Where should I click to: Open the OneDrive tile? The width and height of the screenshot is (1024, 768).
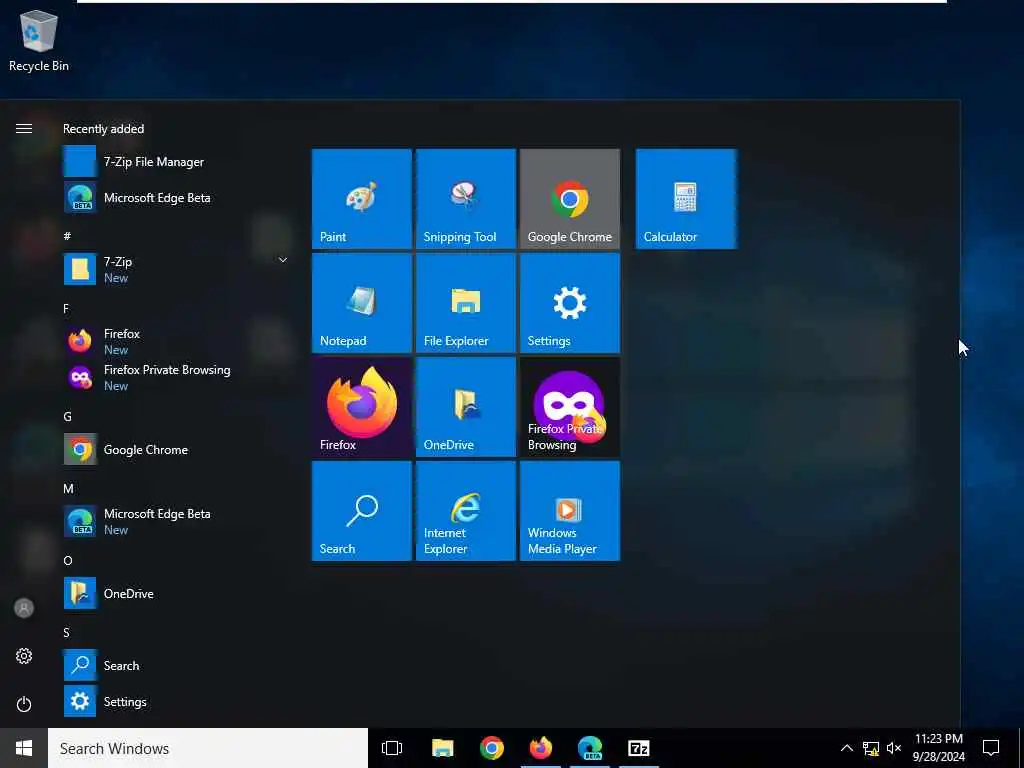(466, 407)
